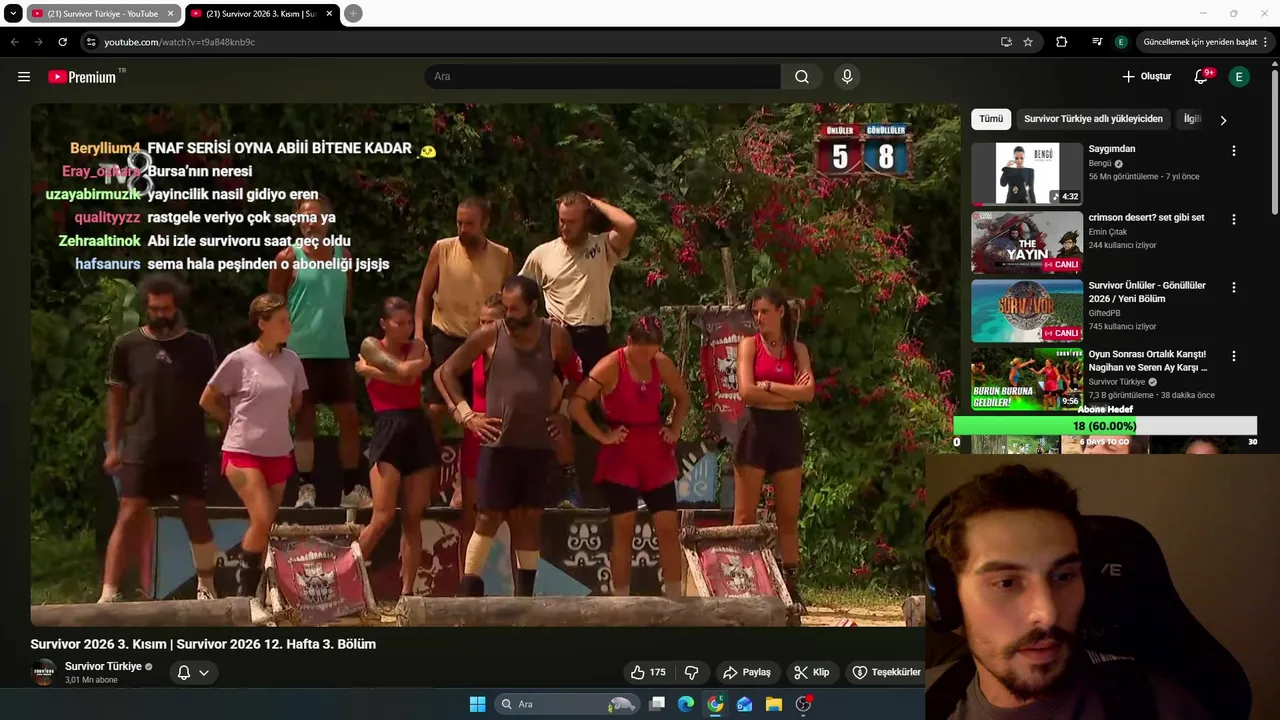Open site information icon in address bar

click(91, 42)
